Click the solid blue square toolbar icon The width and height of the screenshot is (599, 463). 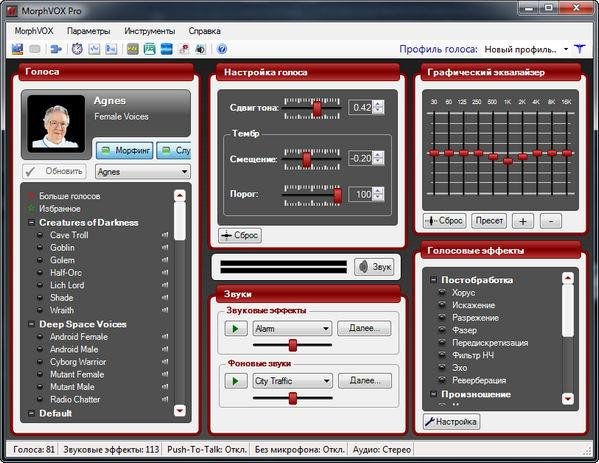point(167,49)
